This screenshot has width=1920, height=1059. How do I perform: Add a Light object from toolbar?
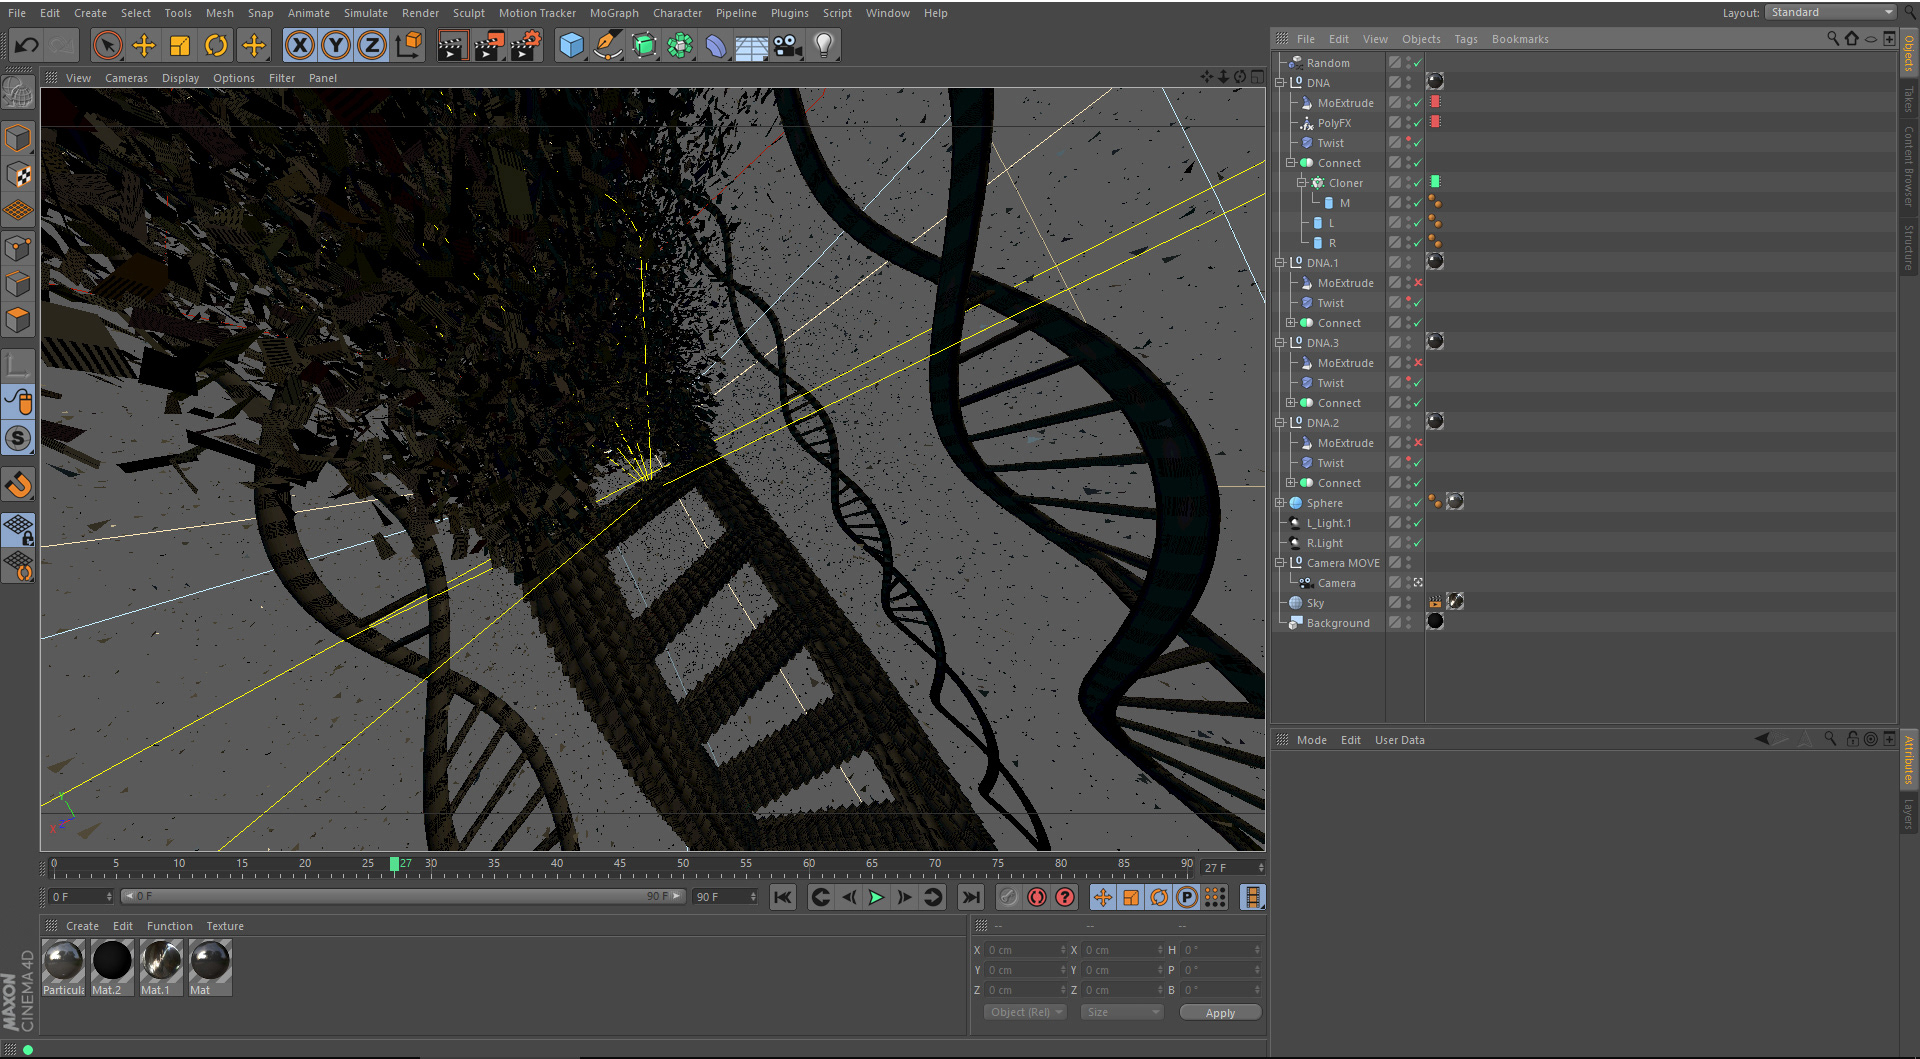point(824,45)
